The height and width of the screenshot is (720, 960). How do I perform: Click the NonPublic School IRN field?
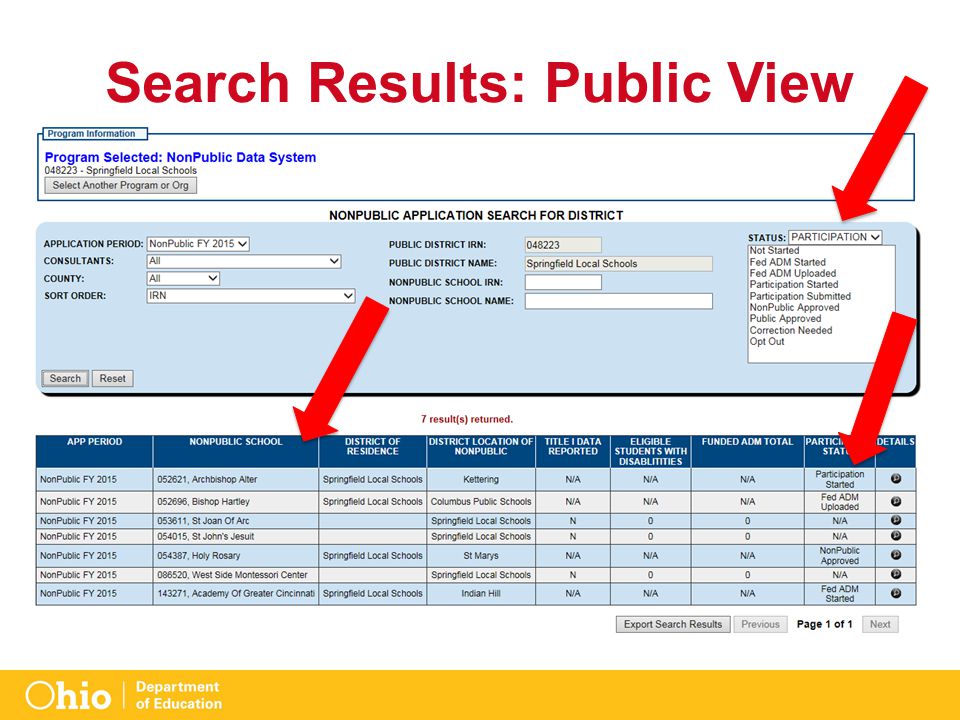click(563, 282)
